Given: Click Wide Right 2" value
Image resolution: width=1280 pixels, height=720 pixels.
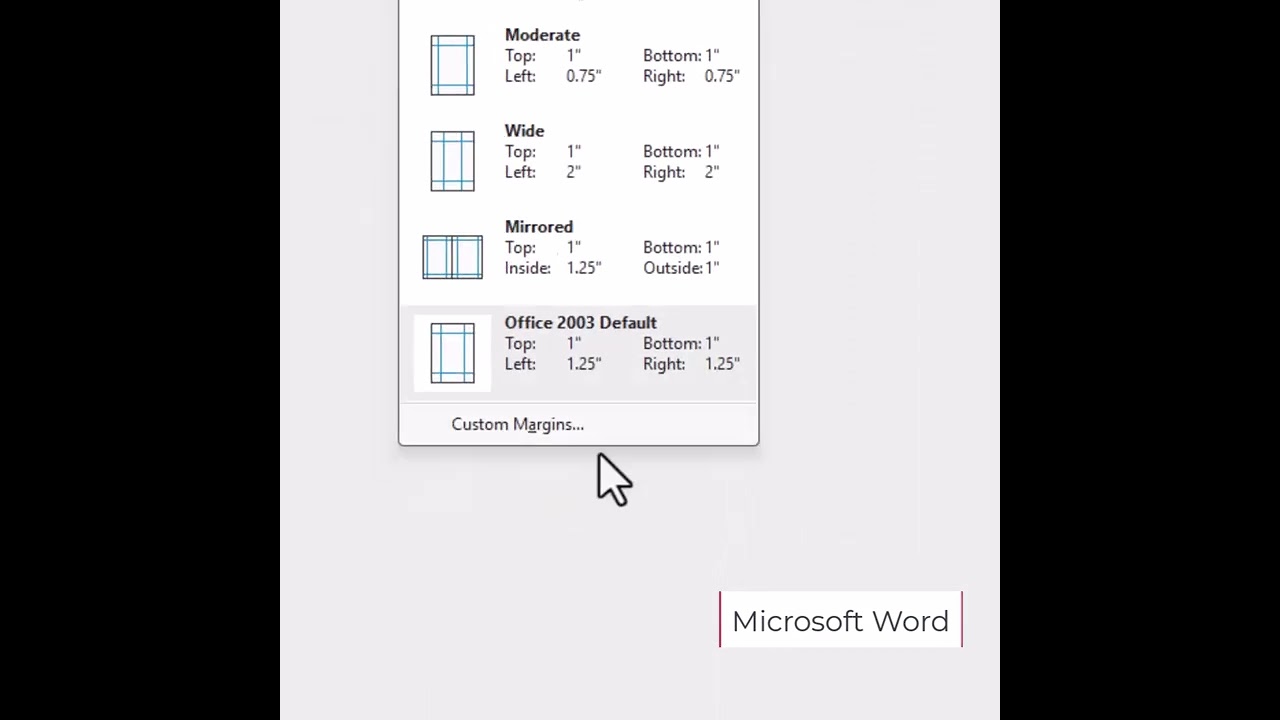Looking at the screenshot, I should (x=712, y=172).
